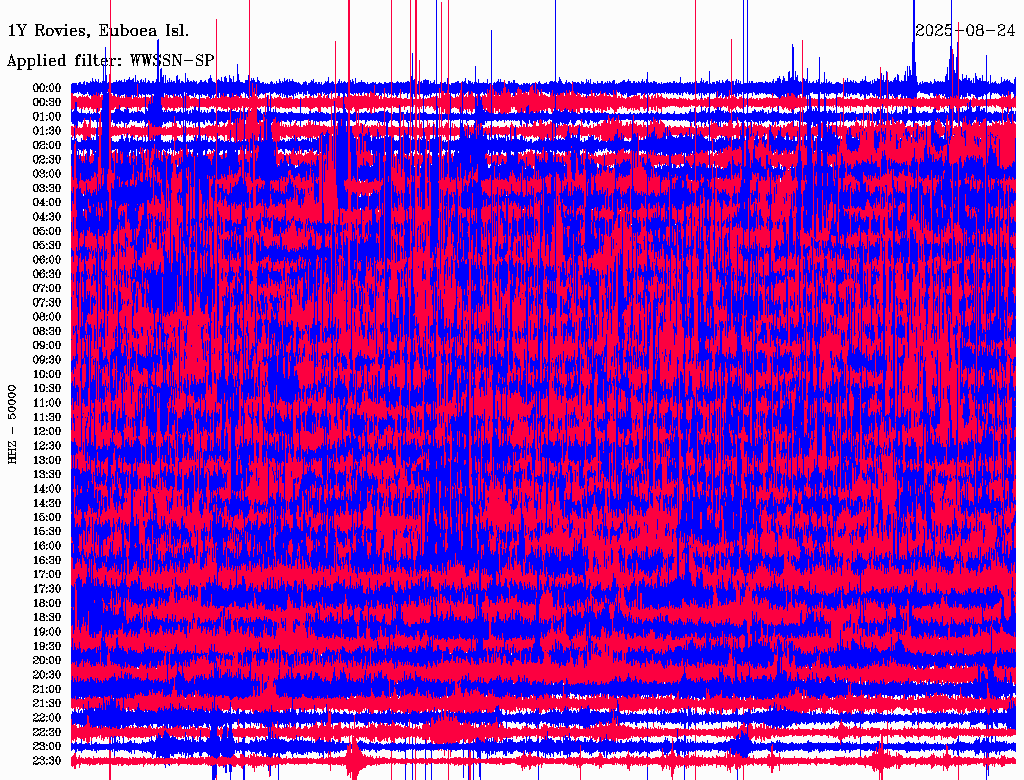Click the 03:00 time marker
This screenshot has height=780, width=1024.
(x=47, y=174)
